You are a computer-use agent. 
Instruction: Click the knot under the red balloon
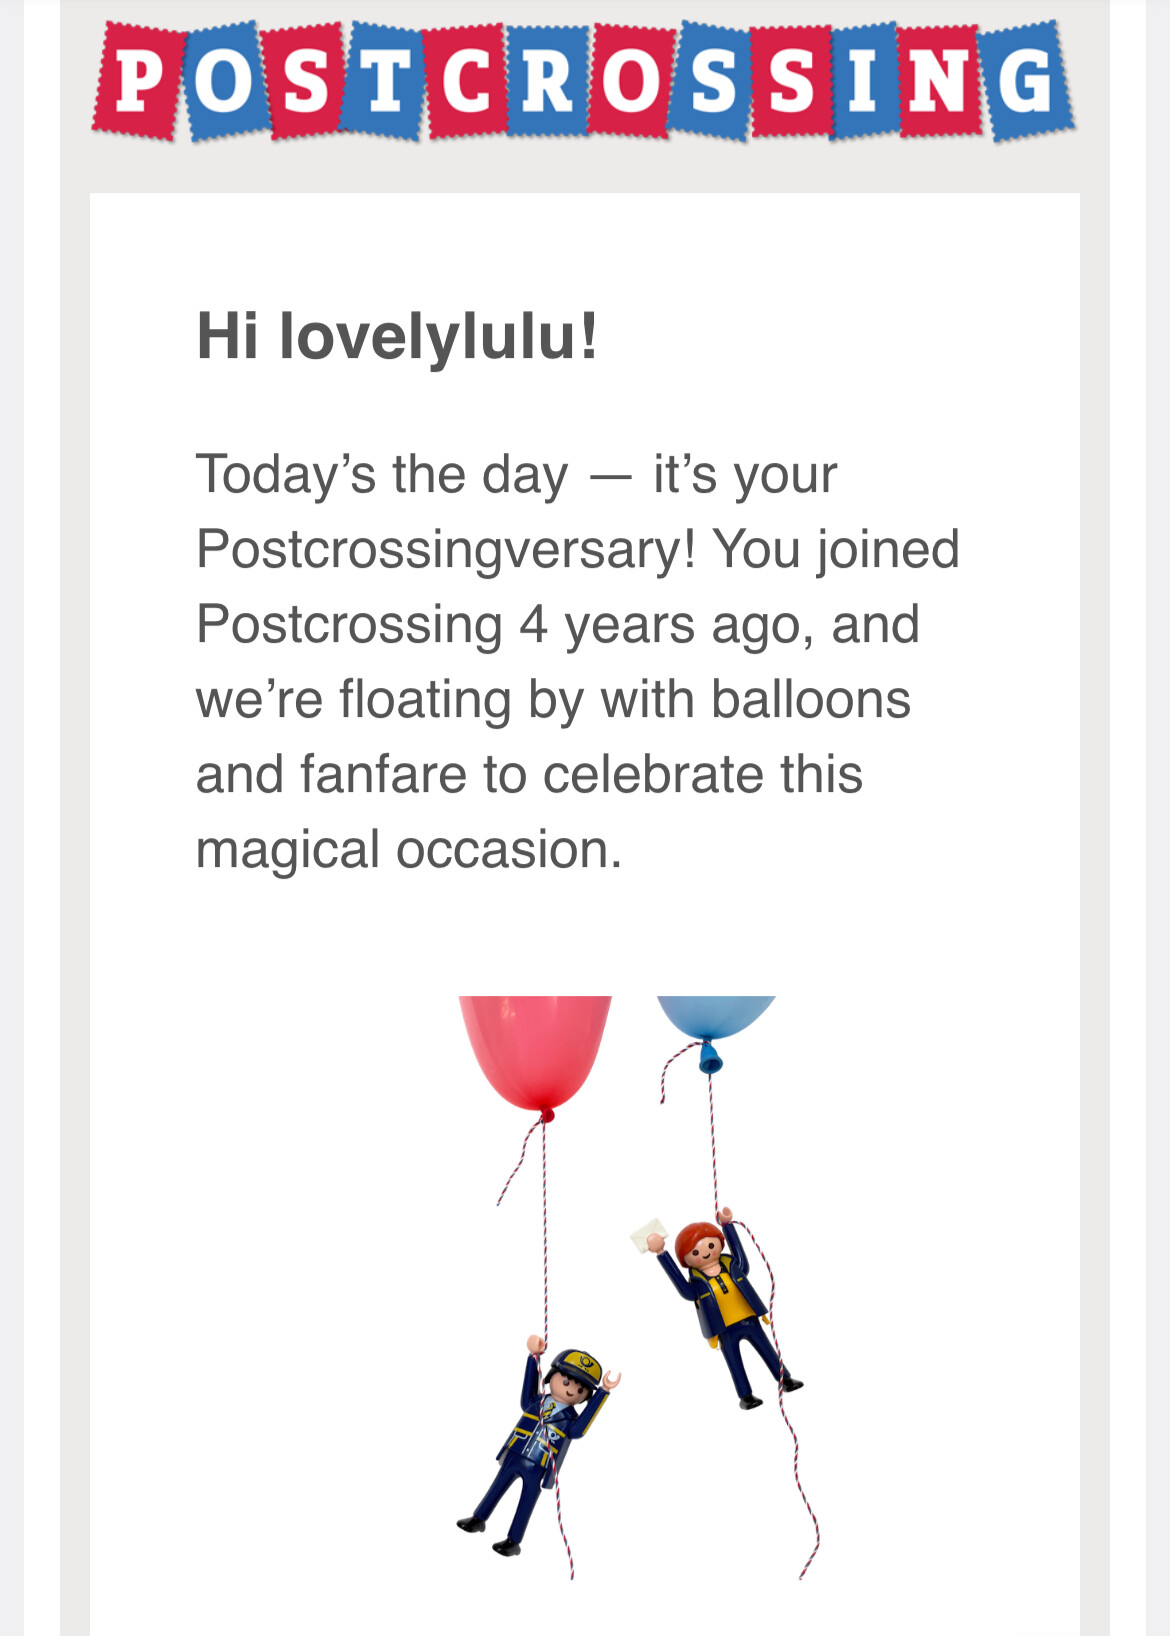pos(546,1113)
